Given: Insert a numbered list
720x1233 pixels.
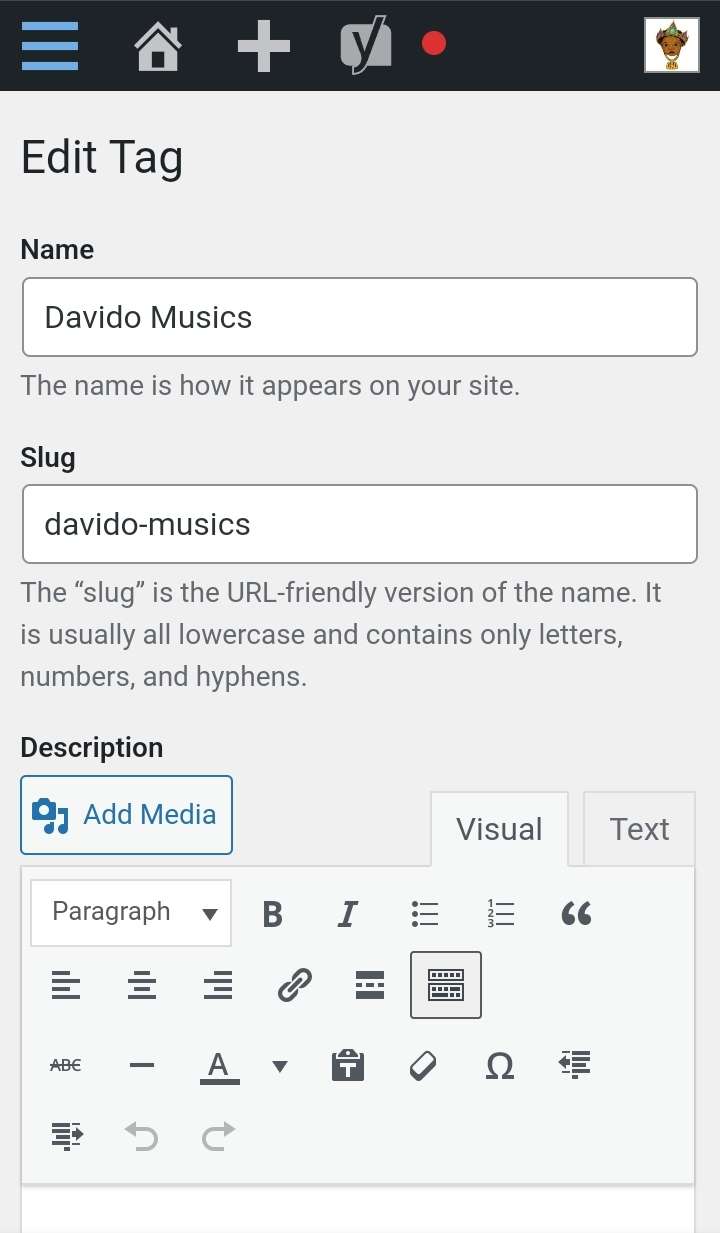Looking at the screenshot, I should [x=501, y=913].
